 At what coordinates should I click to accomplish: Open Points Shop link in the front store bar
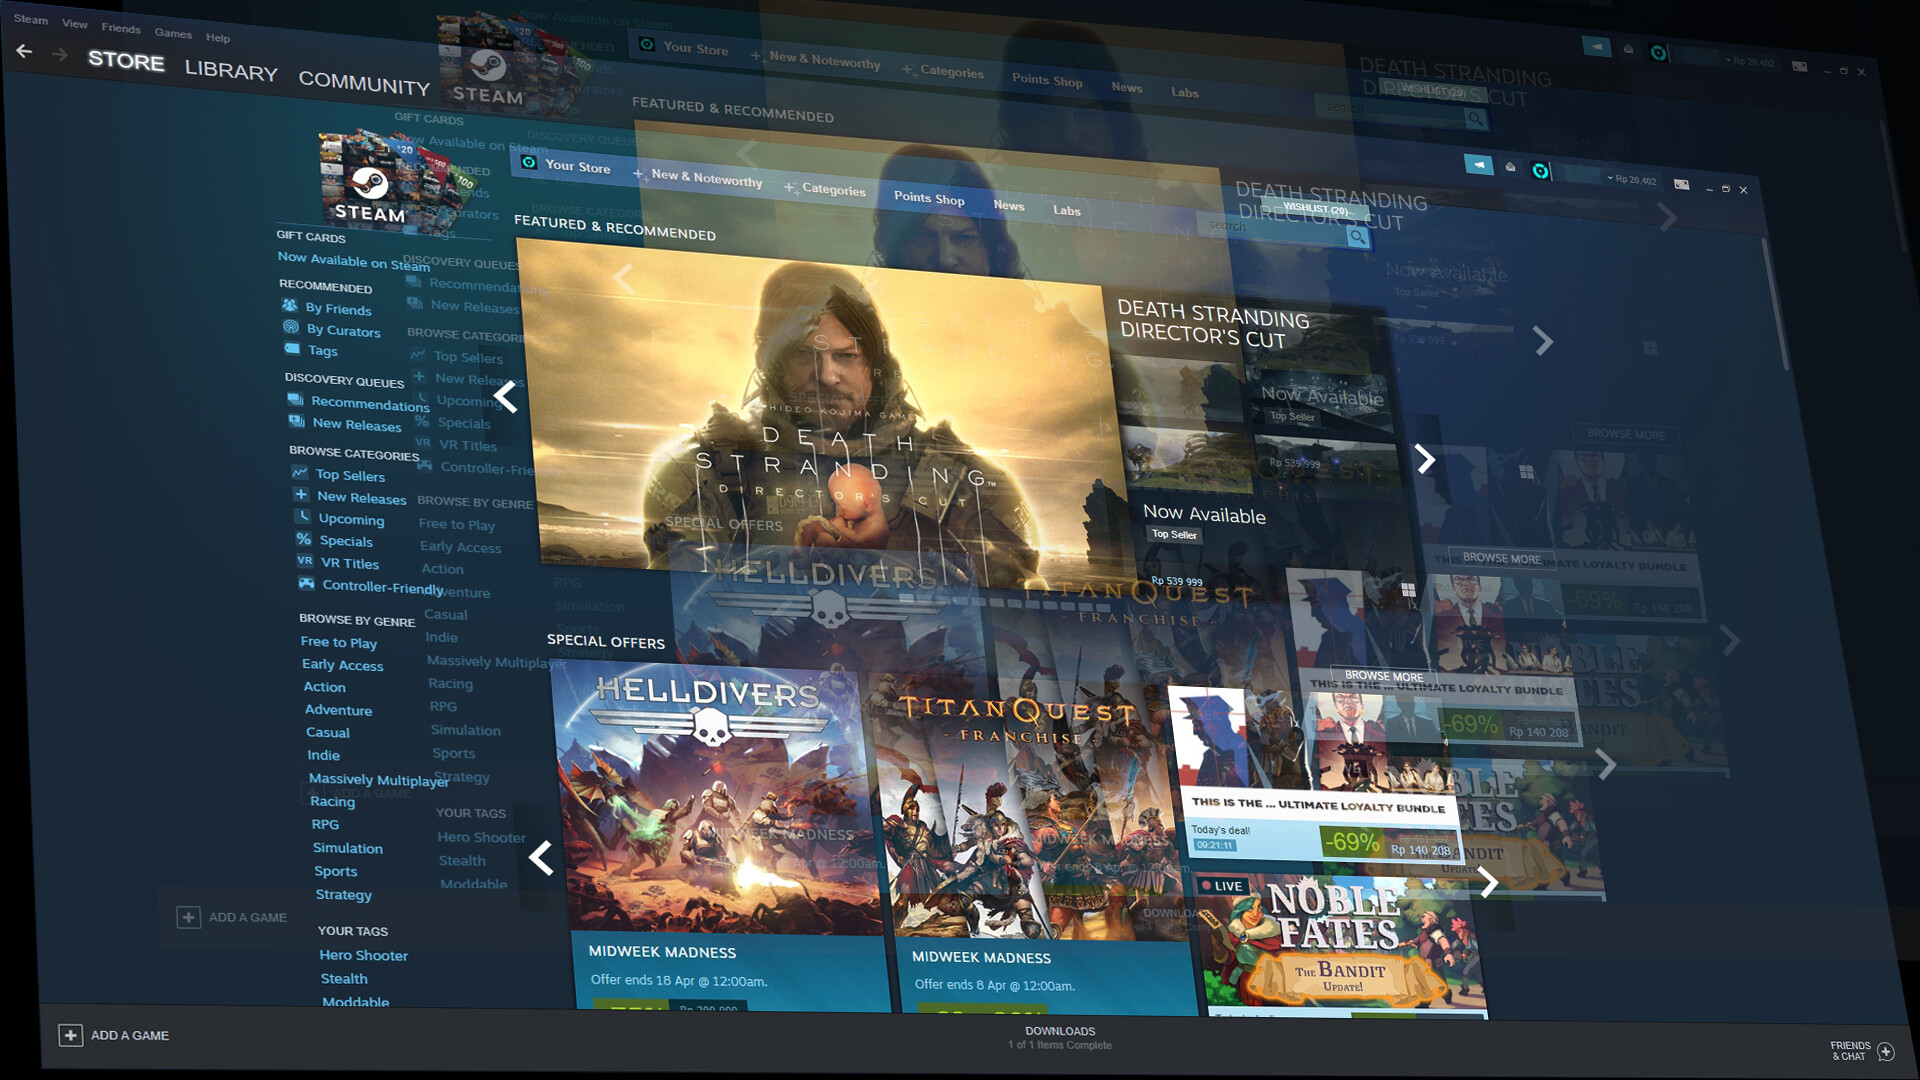point(929,198)
